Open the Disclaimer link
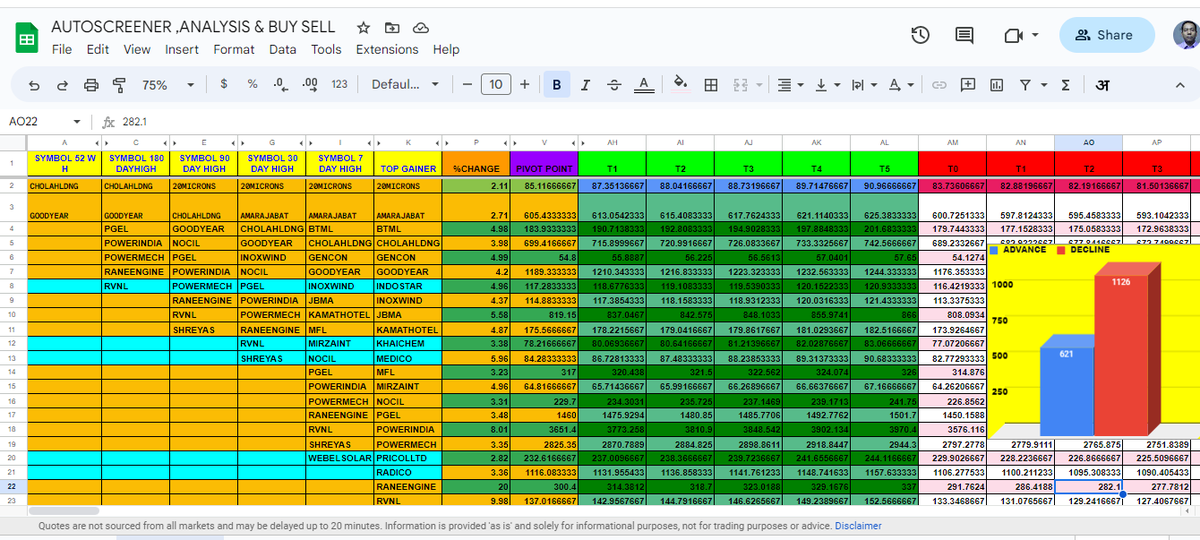Viewport: 1200px width, 540px height. click(858, 526)
